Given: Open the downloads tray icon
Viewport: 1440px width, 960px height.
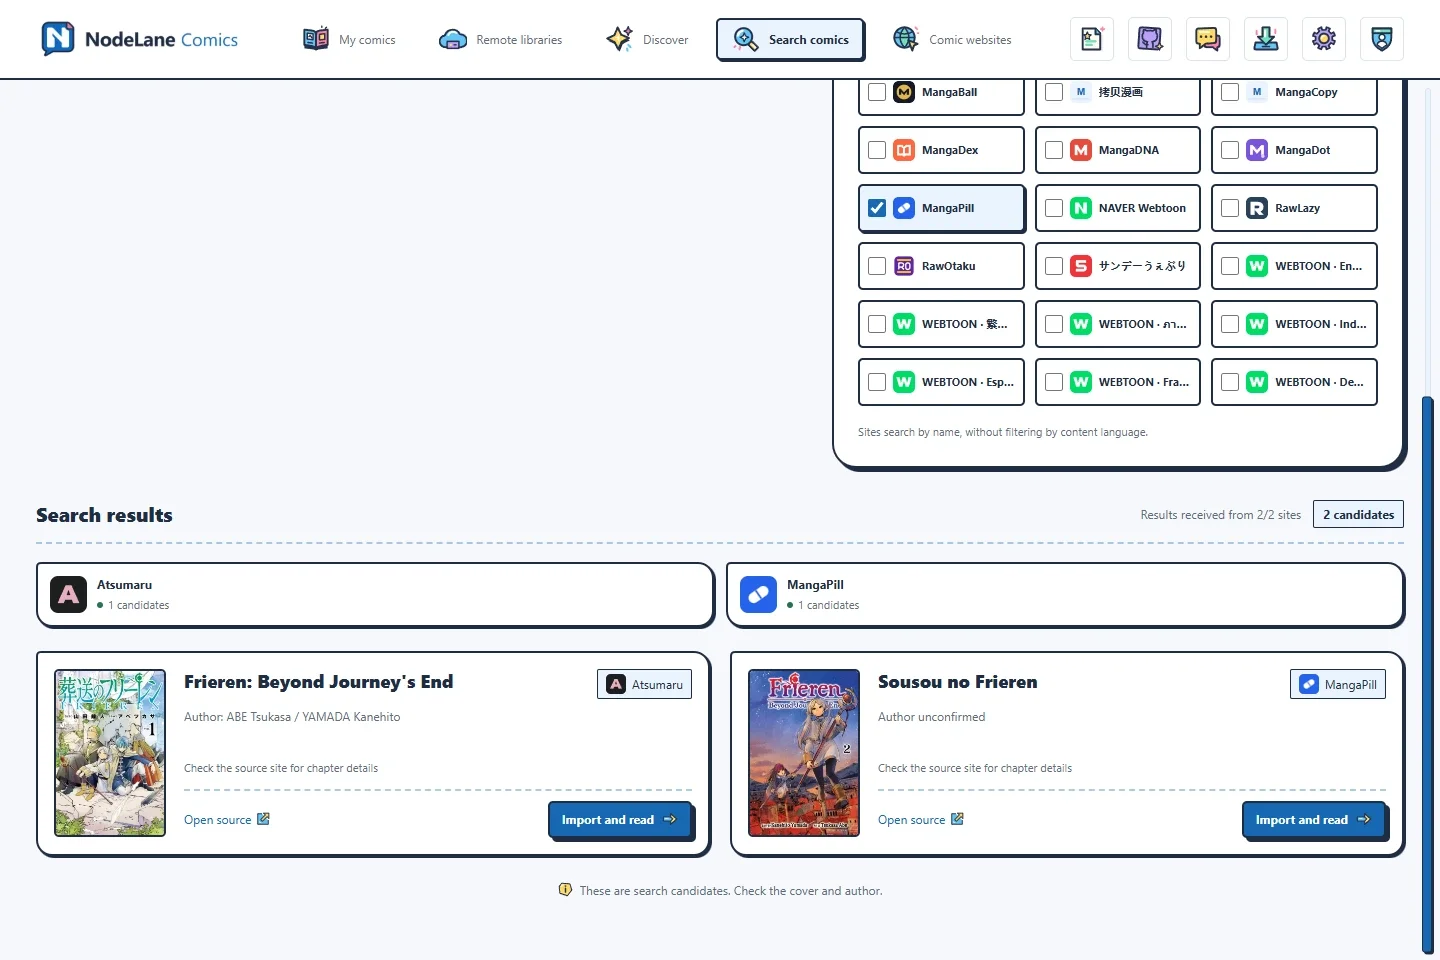Looking at the screenshot, I should click(x=1266, y=39).
